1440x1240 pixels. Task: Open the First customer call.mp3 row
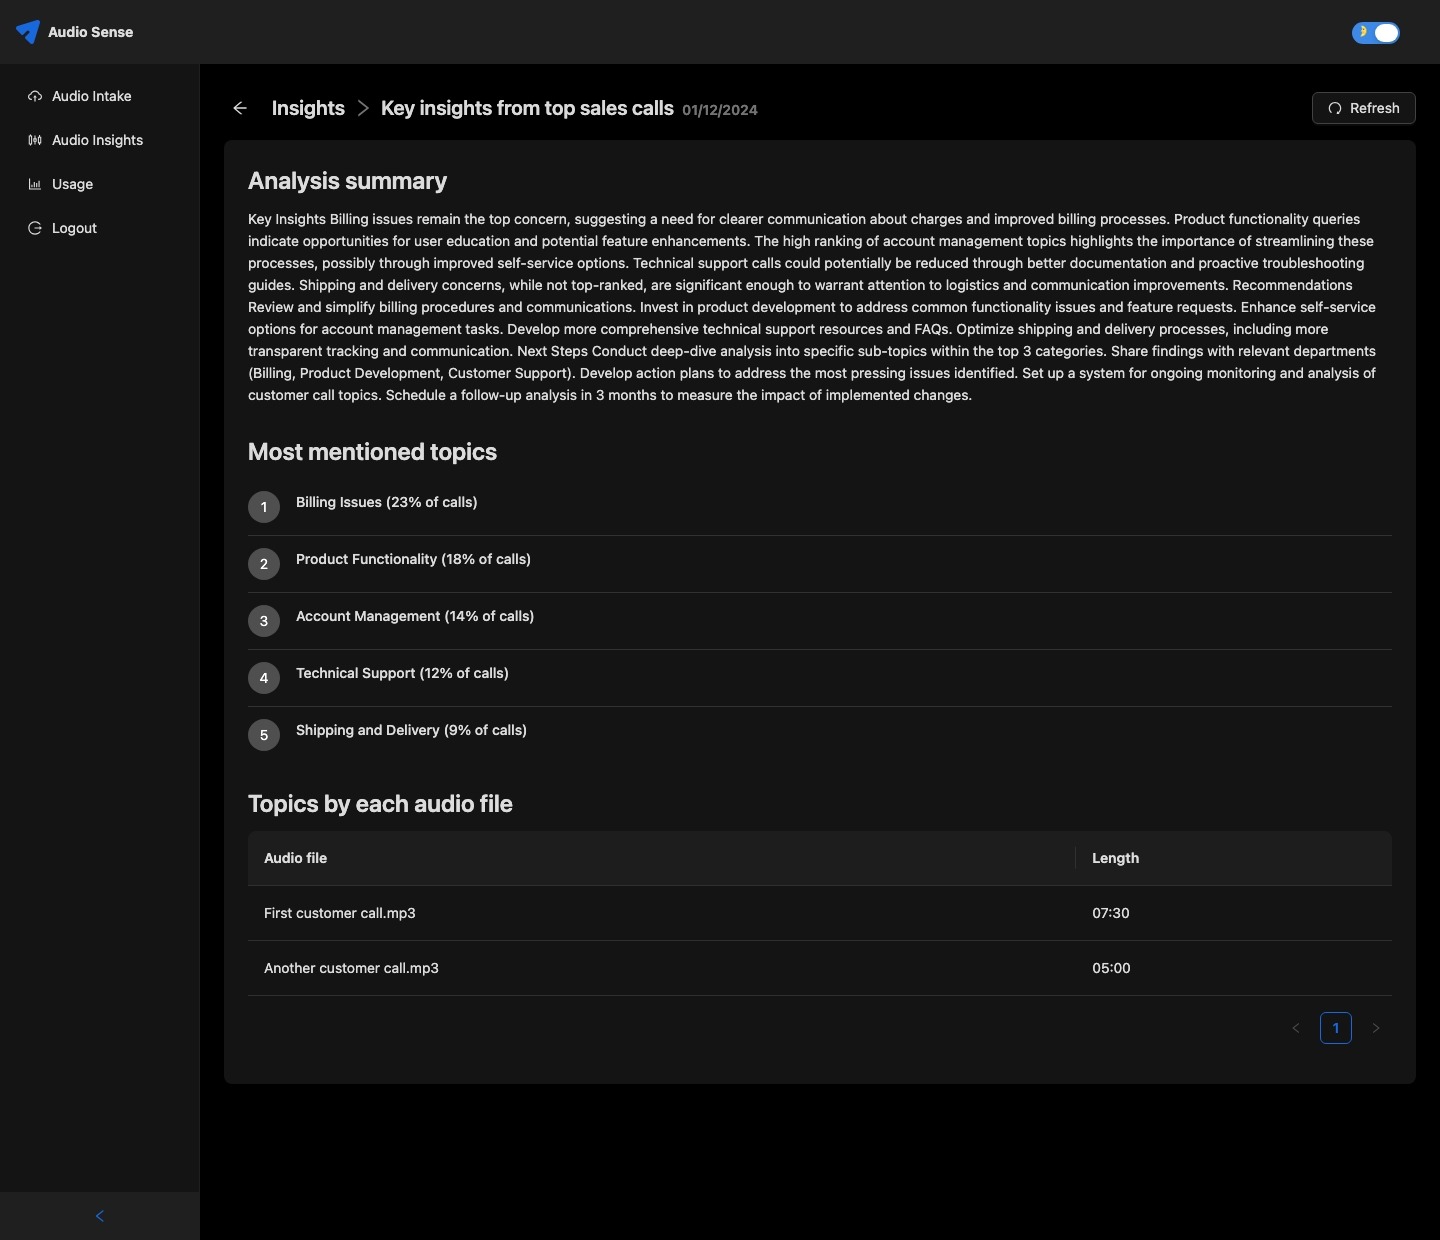click(x=340, y=913)
